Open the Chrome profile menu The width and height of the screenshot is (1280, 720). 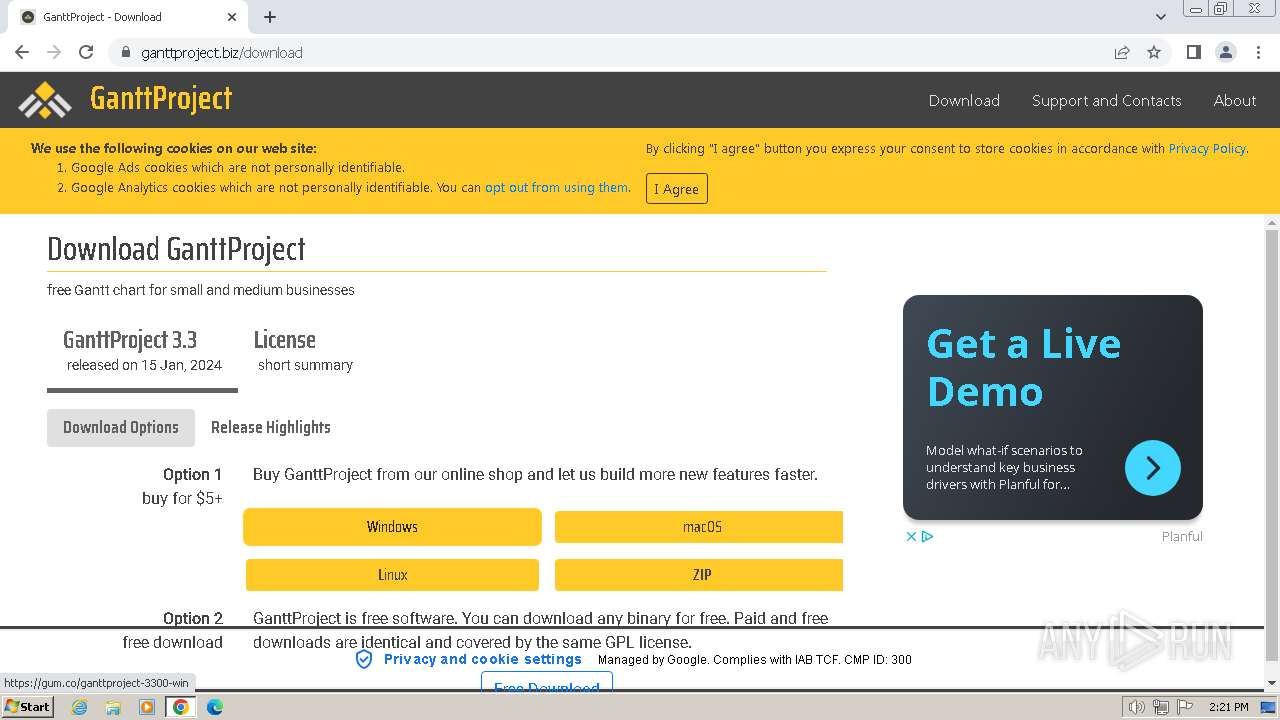coord(1225,52)
